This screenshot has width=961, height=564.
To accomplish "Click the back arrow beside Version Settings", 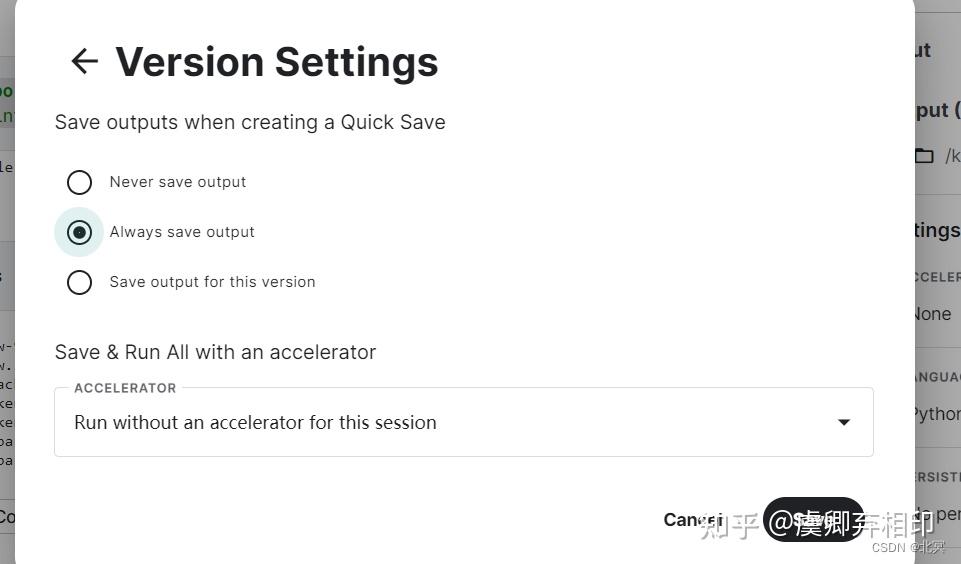I will pyautogui.click(x=85, y=61).
